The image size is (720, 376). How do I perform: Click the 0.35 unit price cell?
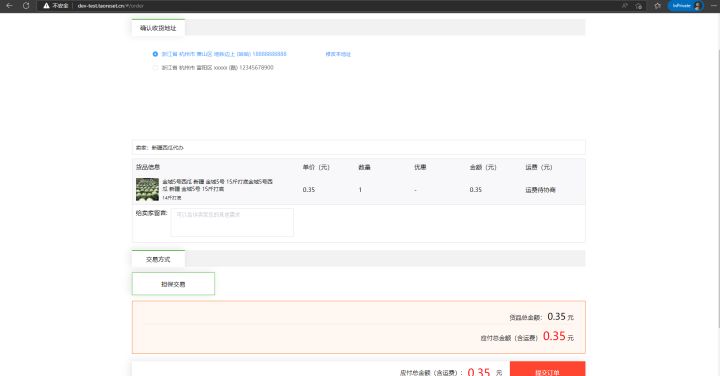[x=309, y=190]
